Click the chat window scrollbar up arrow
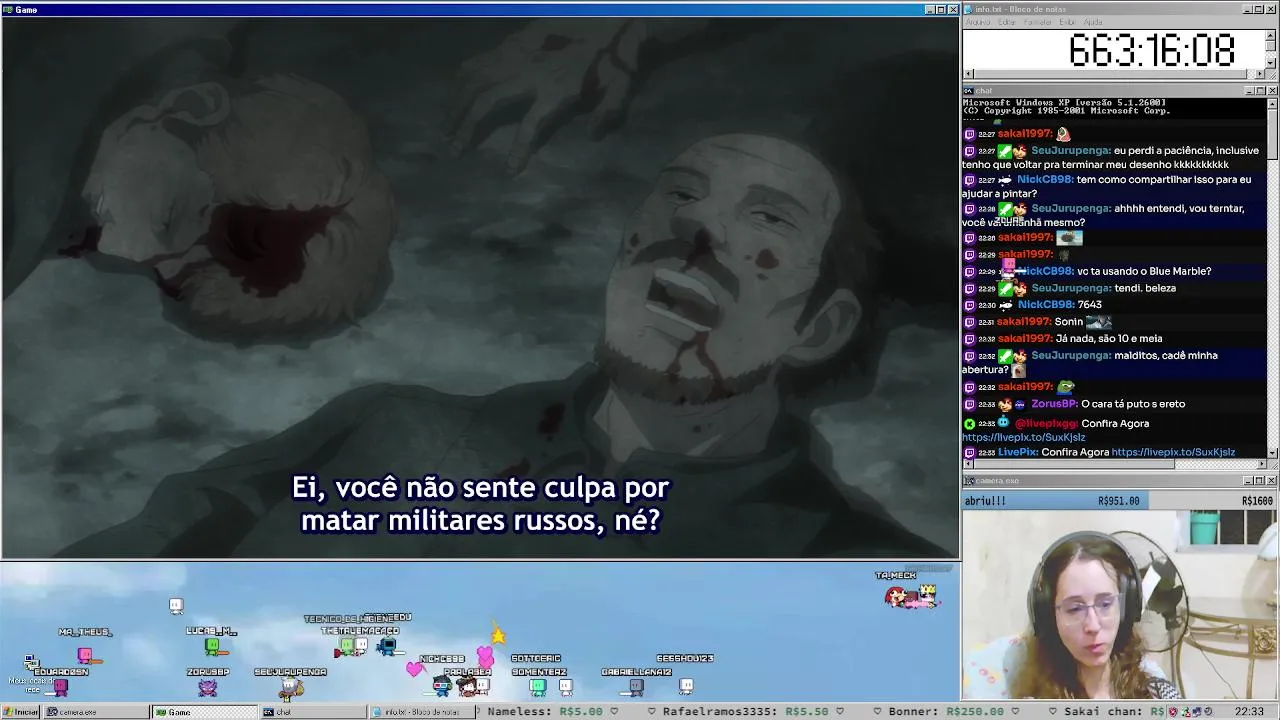Screen dimensions: 1280x720 click(1272, 103)
